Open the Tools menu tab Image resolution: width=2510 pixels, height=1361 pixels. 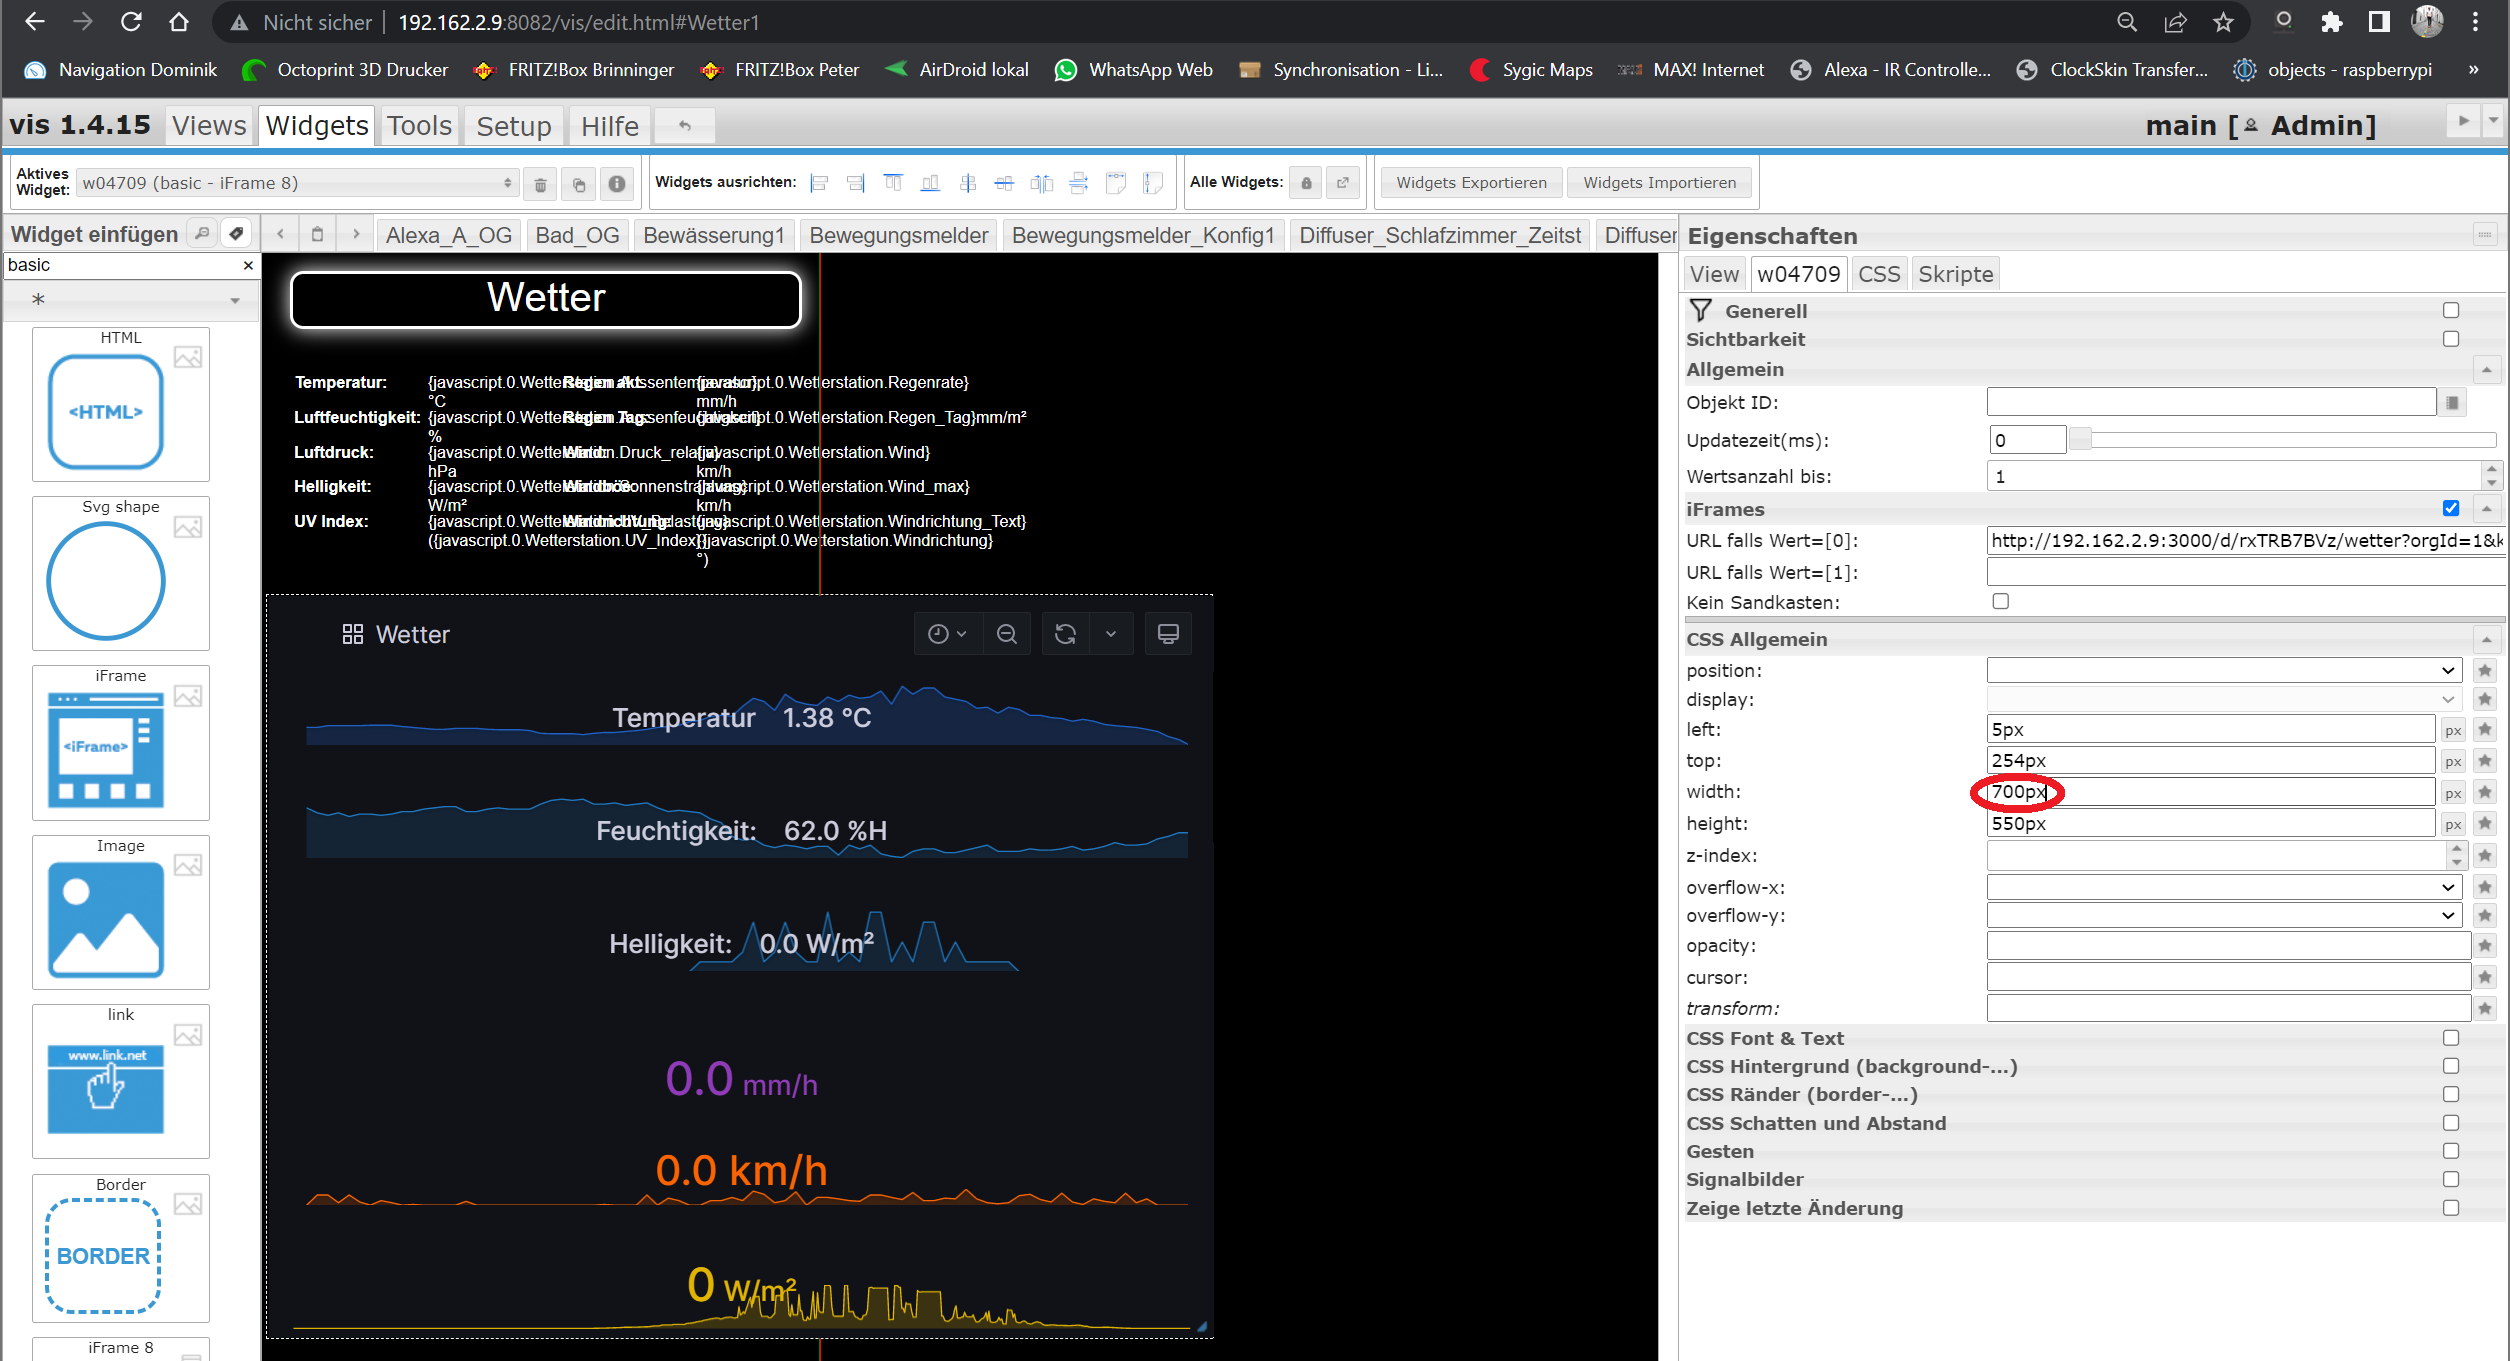[x=420, y=126]
